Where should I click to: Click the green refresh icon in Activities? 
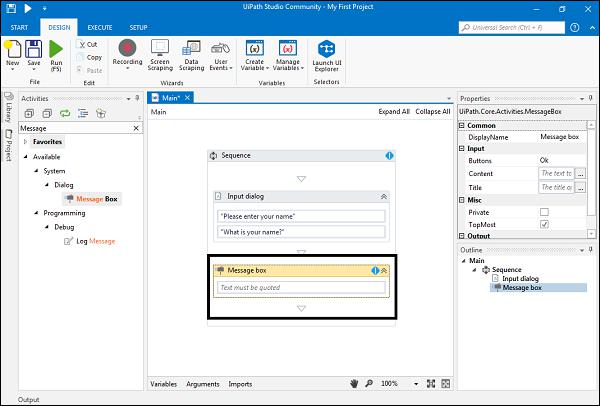[65, 113]
